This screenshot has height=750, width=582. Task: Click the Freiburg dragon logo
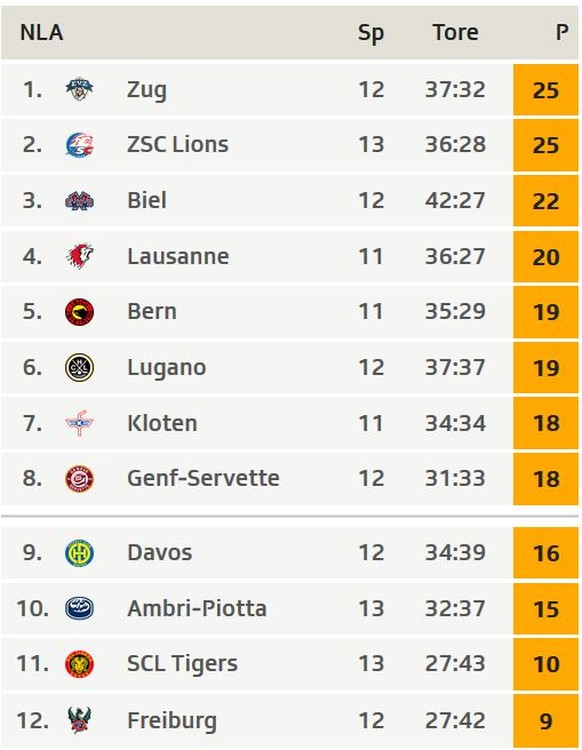(x=79, y=720)
